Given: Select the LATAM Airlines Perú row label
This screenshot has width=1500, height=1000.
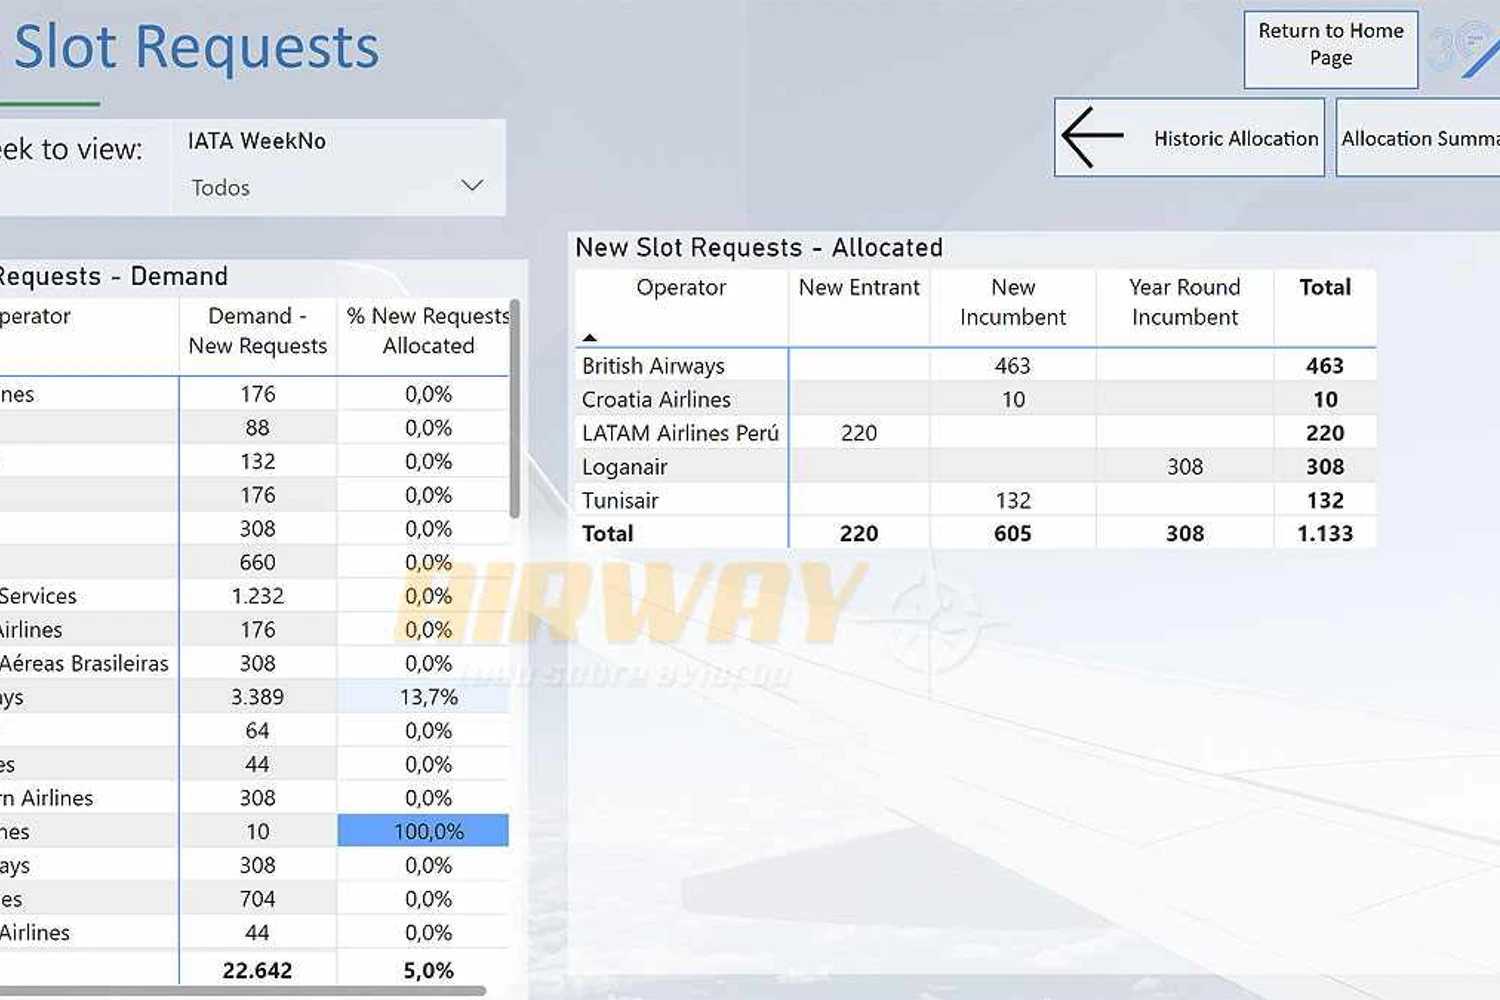Looking at the screenshot, I should pos(680,433).
